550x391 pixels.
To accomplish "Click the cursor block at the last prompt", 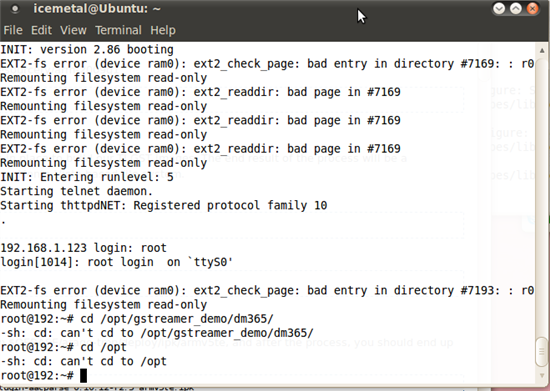I will 83,376.
